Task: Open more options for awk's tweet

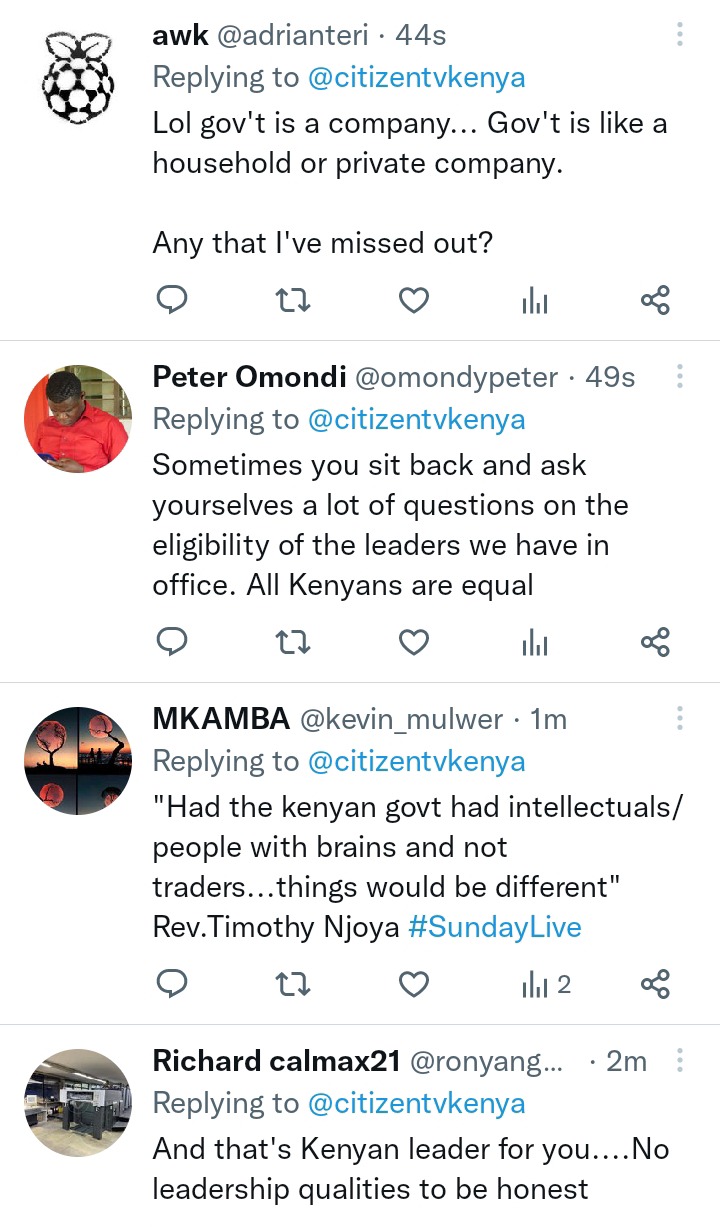Action: click(679, 36)
